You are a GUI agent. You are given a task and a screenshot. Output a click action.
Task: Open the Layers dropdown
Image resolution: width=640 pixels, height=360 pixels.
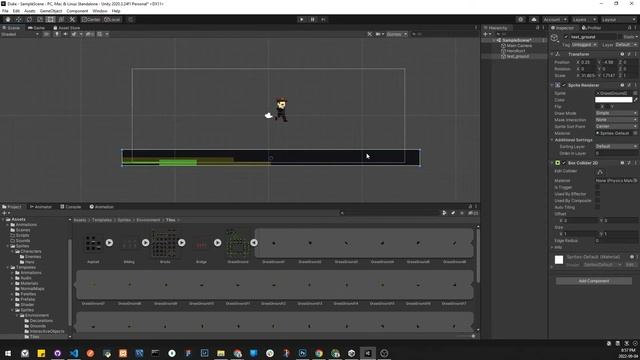tap(583, 20)
